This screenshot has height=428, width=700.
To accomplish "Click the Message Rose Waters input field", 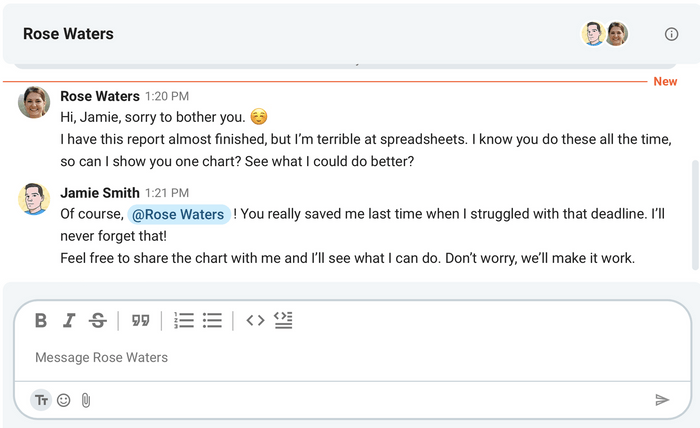I will click(353, 357).
